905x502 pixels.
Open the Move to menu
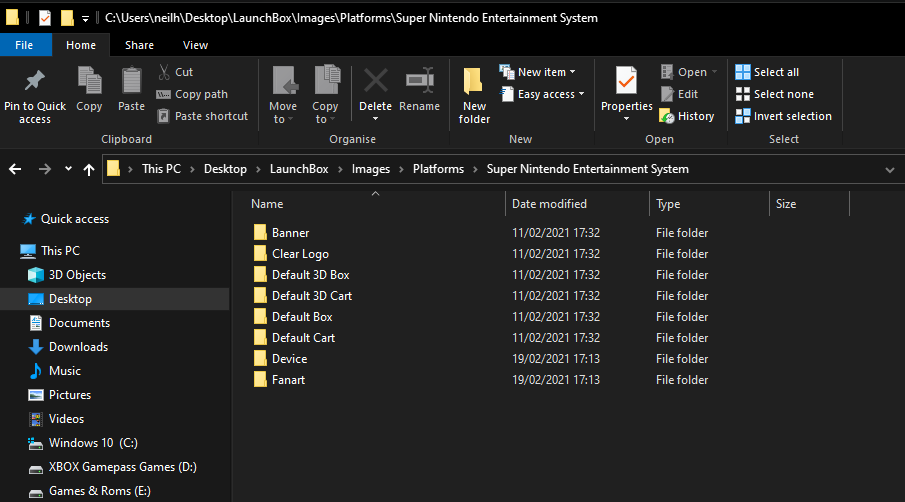283,95
